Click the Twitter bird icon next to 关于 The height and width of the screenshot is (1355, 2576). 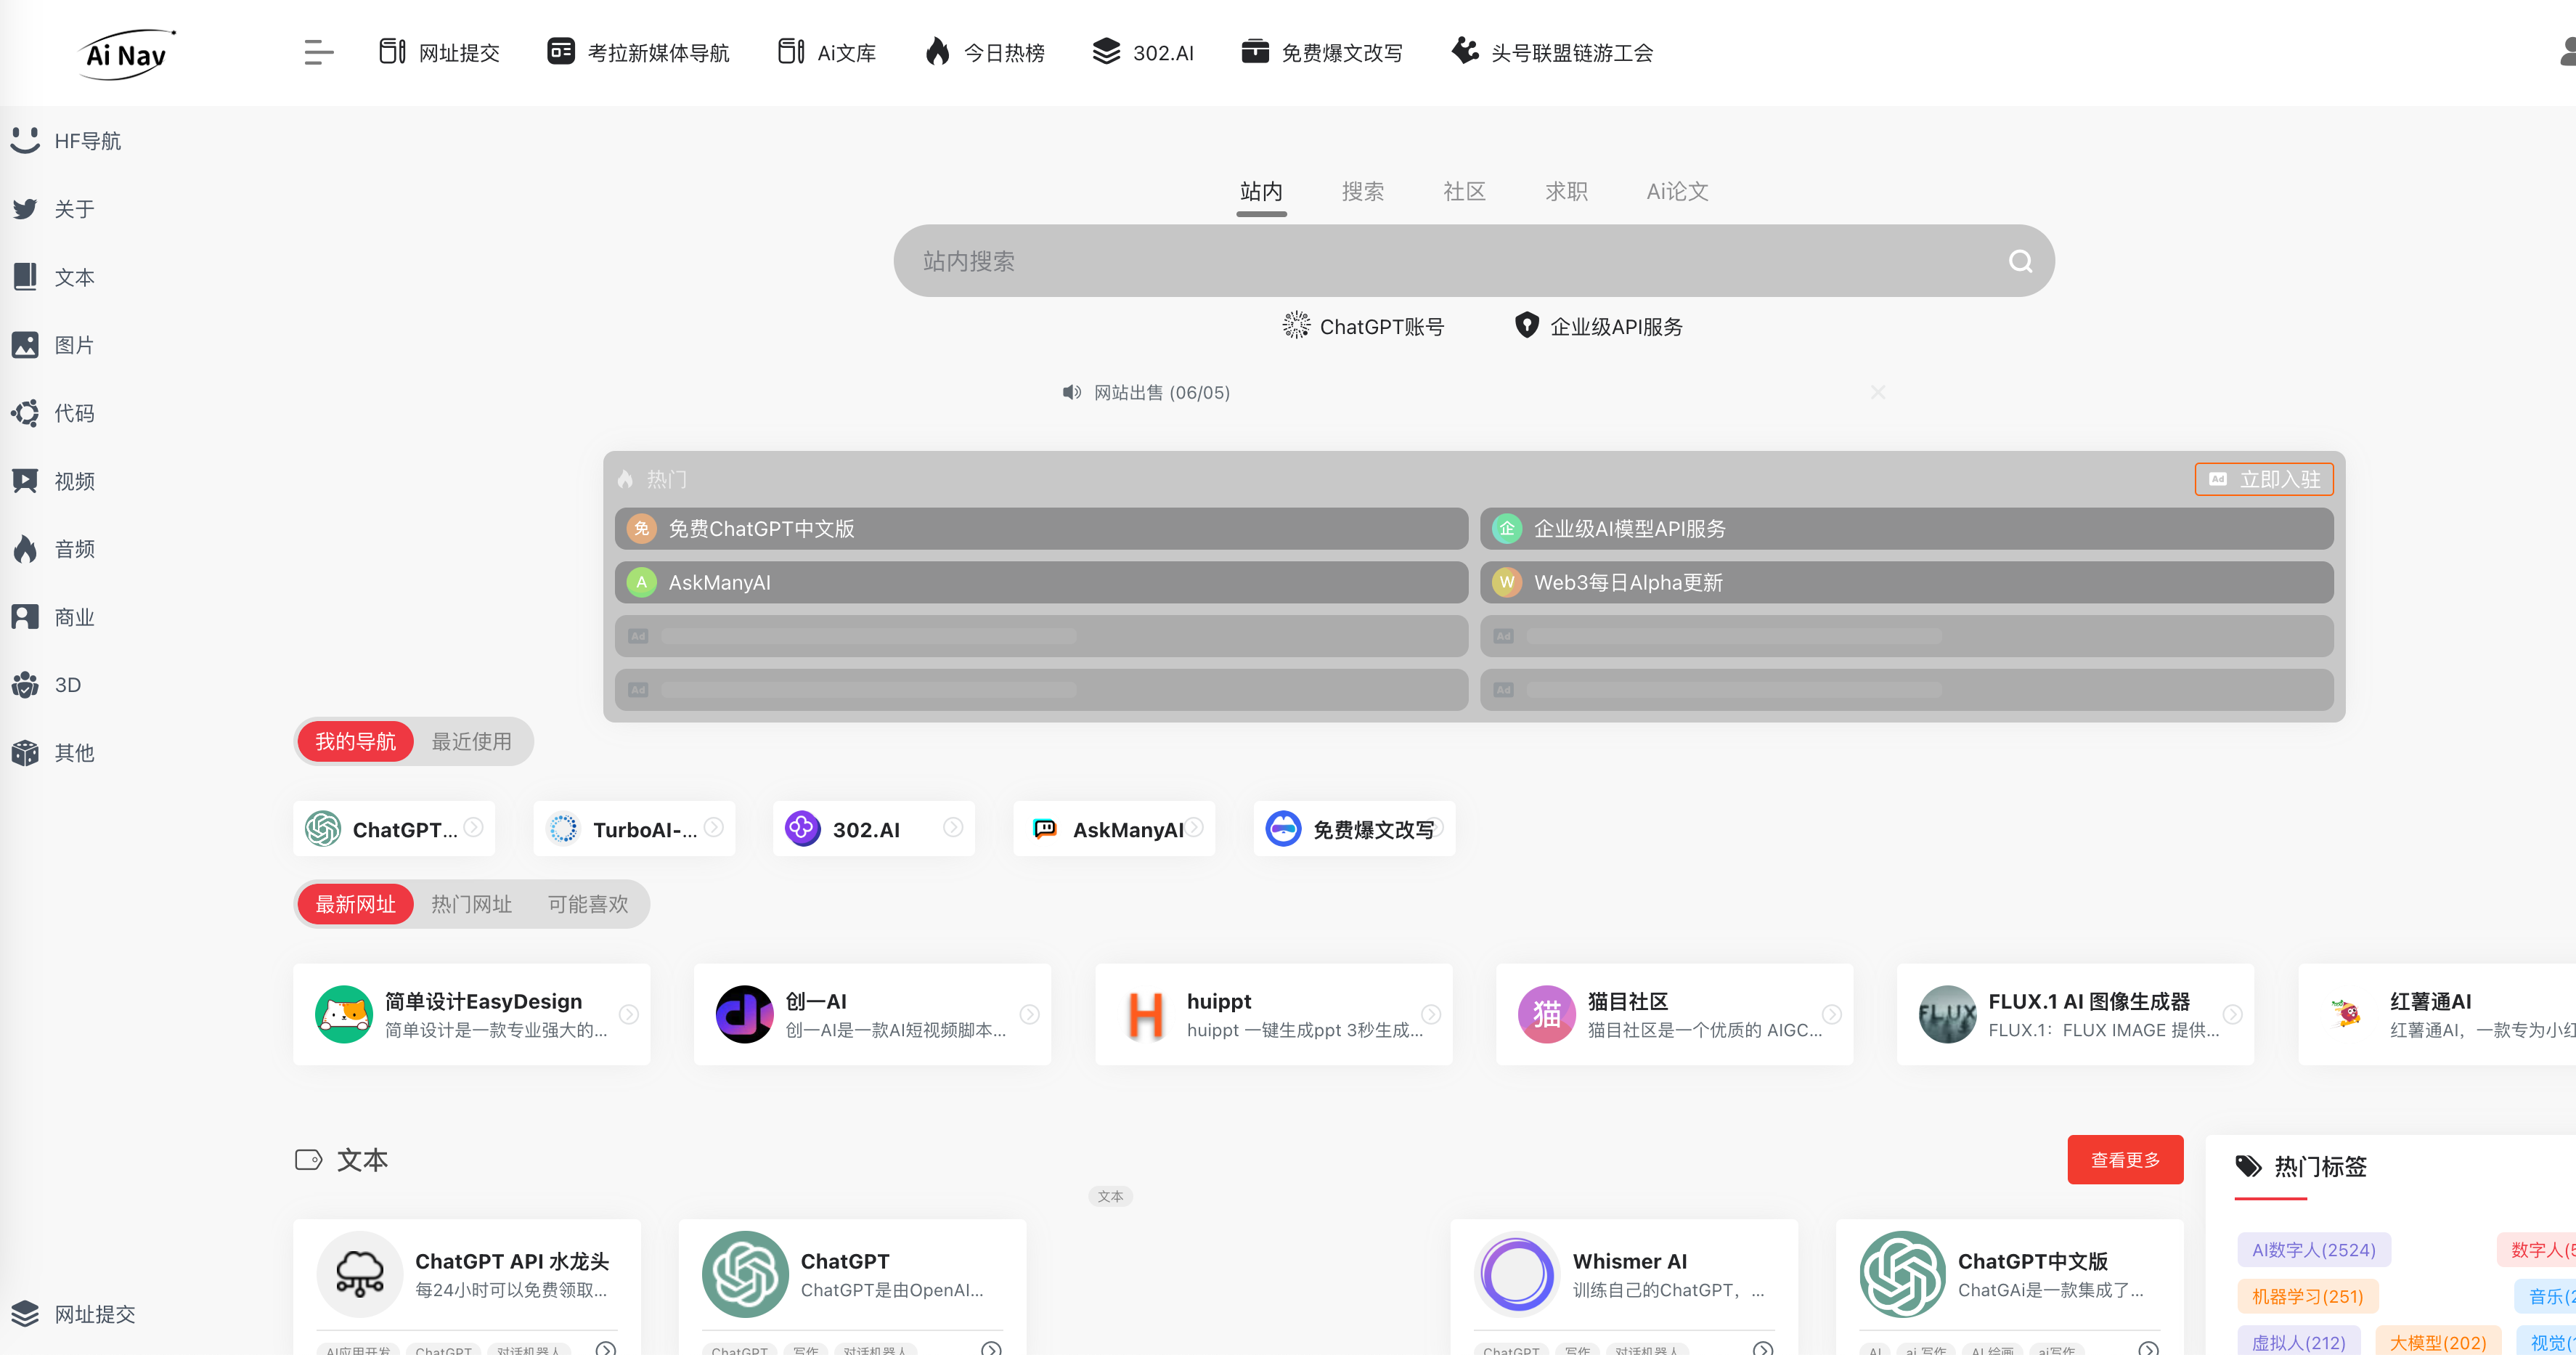click(25, 208)
